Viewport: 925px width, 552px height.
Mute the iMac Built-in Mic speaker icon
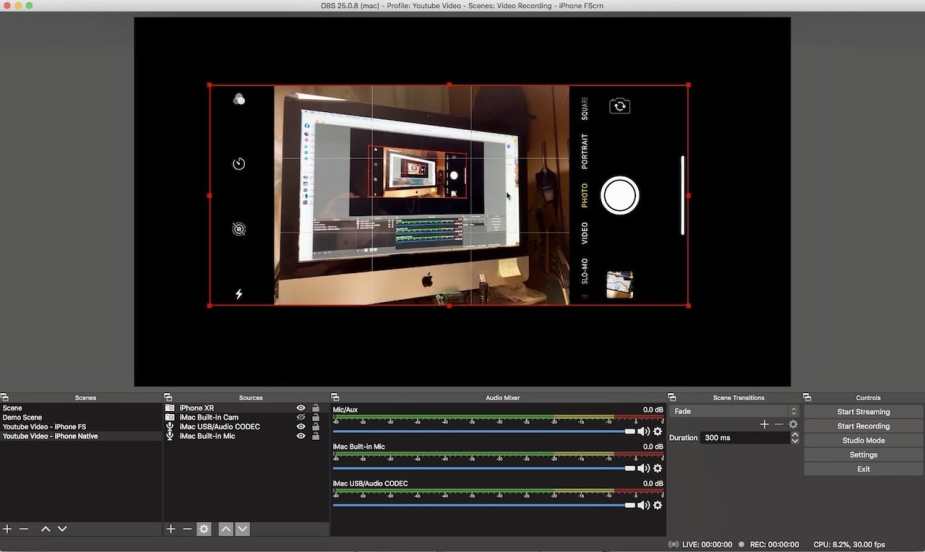[x=643, y=468]
